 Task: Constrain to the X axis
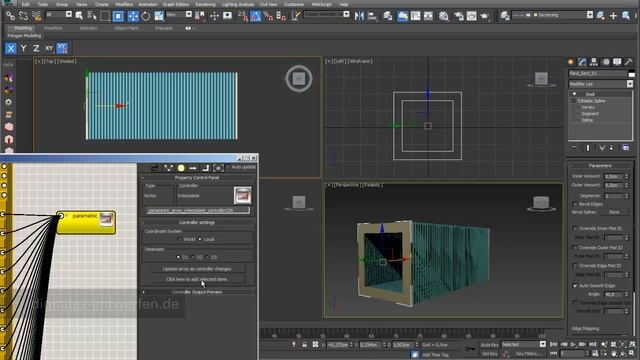[x=11, y=48]
